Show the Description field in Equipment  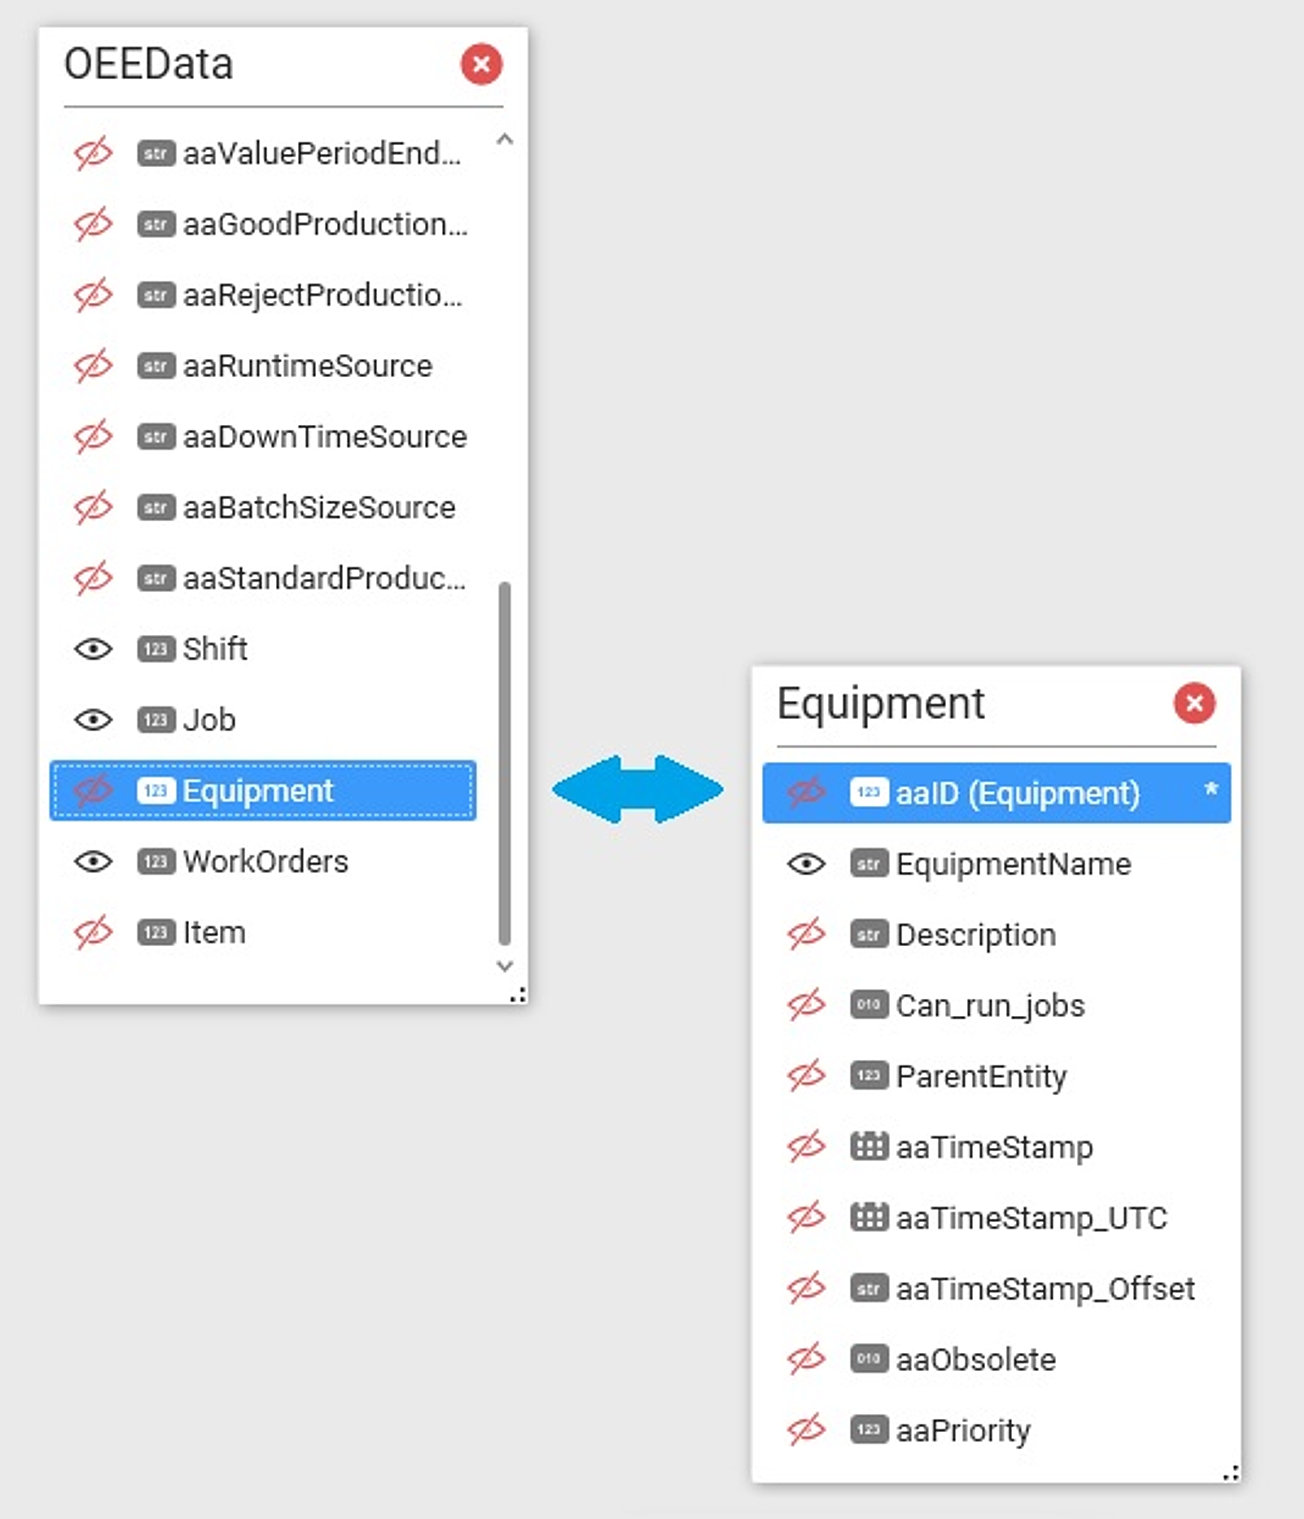click(806, 934)
